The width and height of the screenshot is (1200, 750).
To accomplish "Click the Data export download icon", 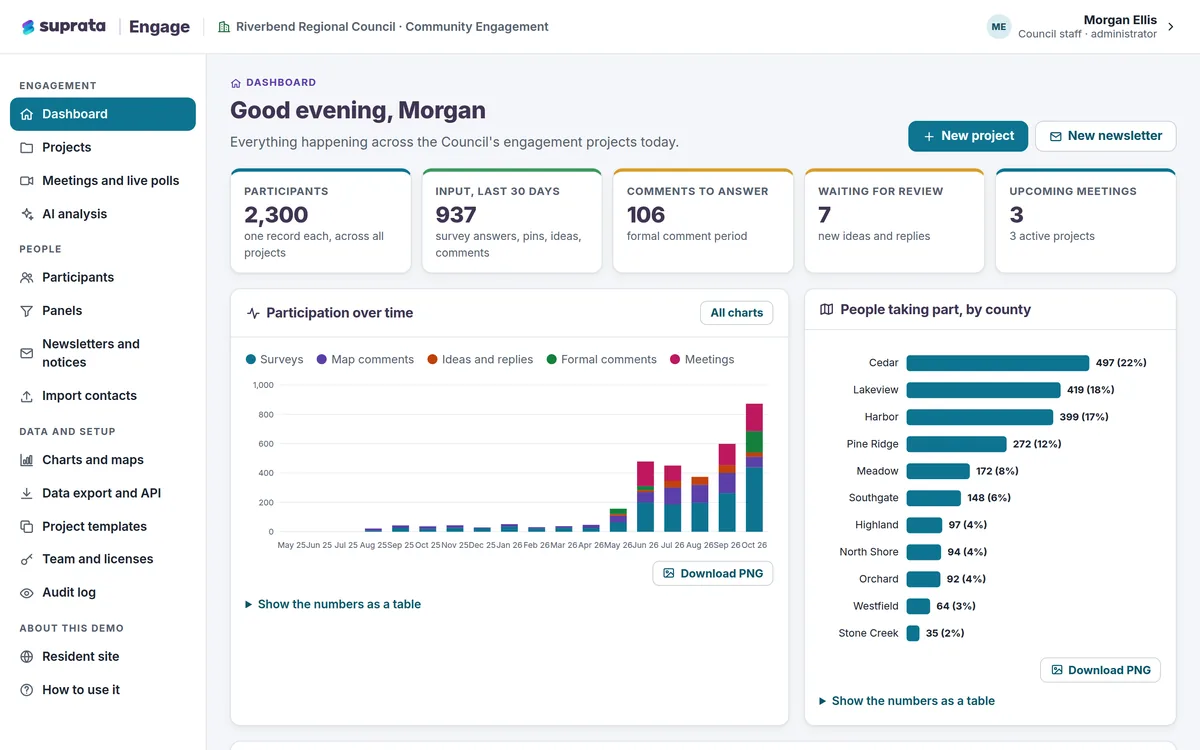I will 27,493.
